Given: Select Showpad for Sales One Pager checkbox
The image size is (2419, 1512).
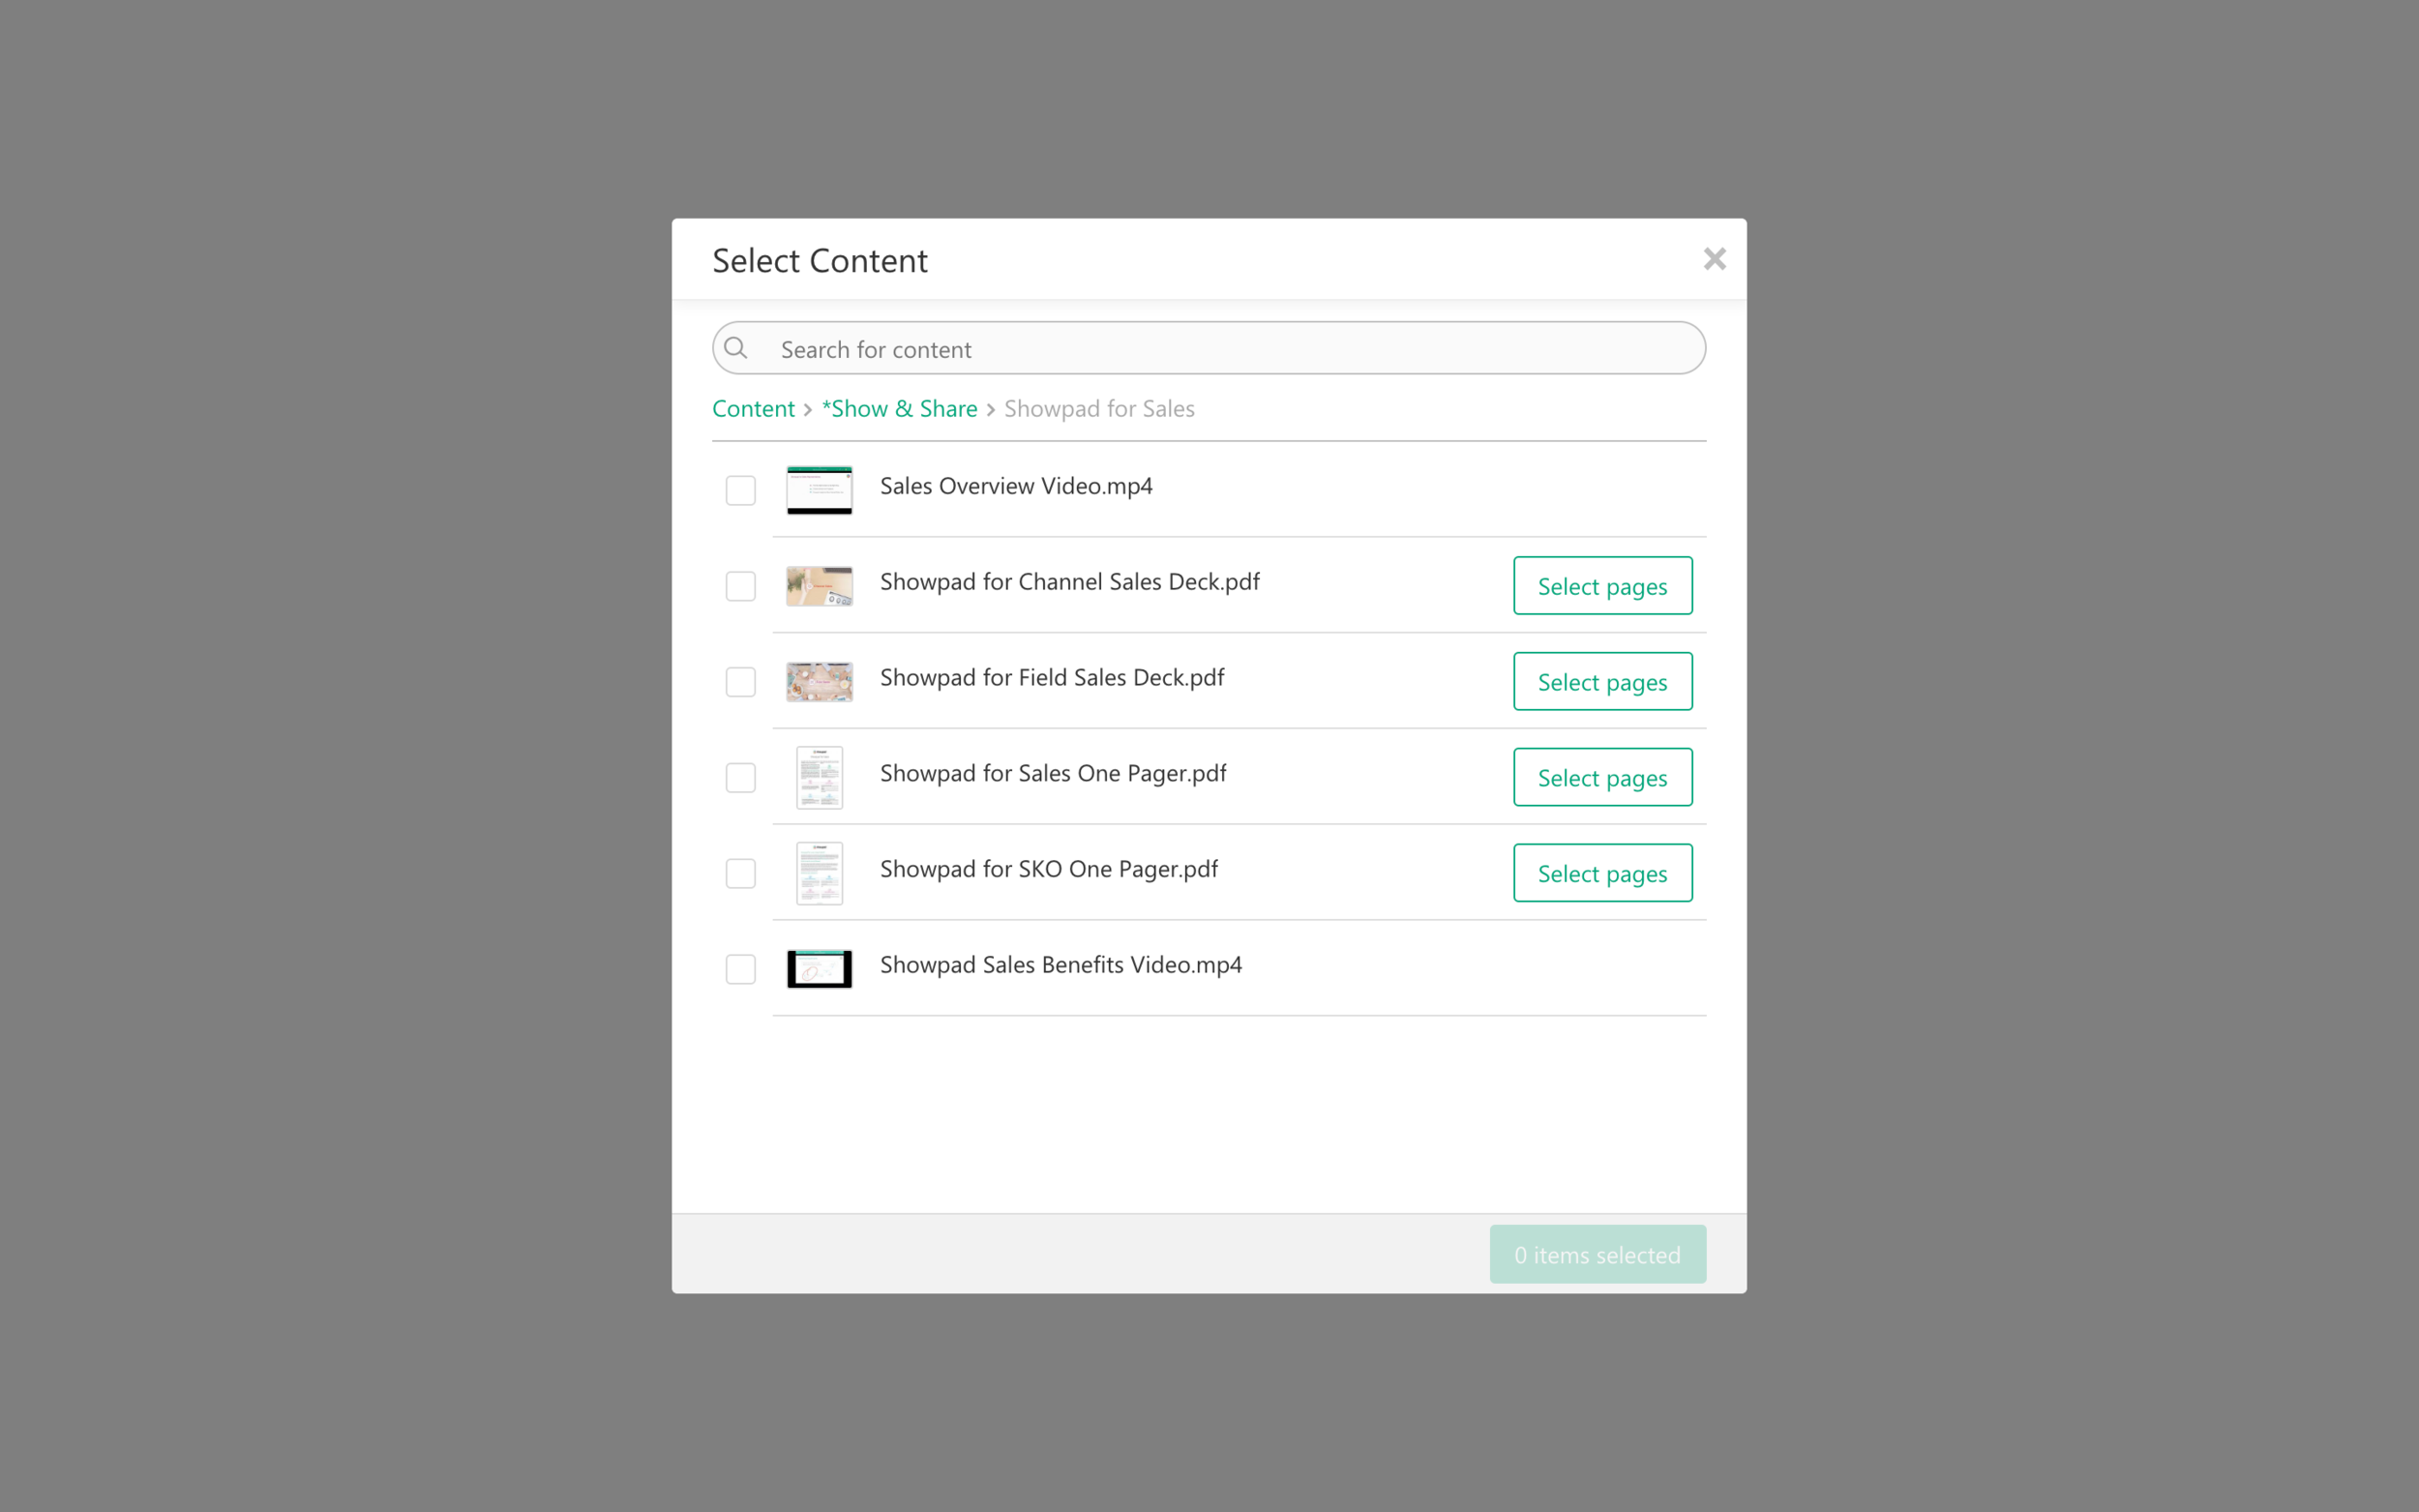Looking at the screenshot, I should [x=740, y=778].
